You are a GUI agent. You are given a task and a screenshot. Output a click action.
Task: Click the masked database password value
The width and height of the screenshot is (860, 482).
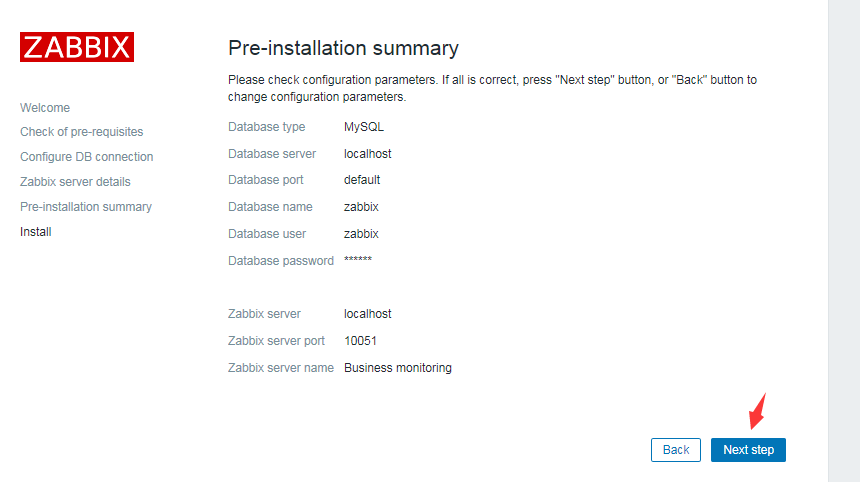coord(358,261)
